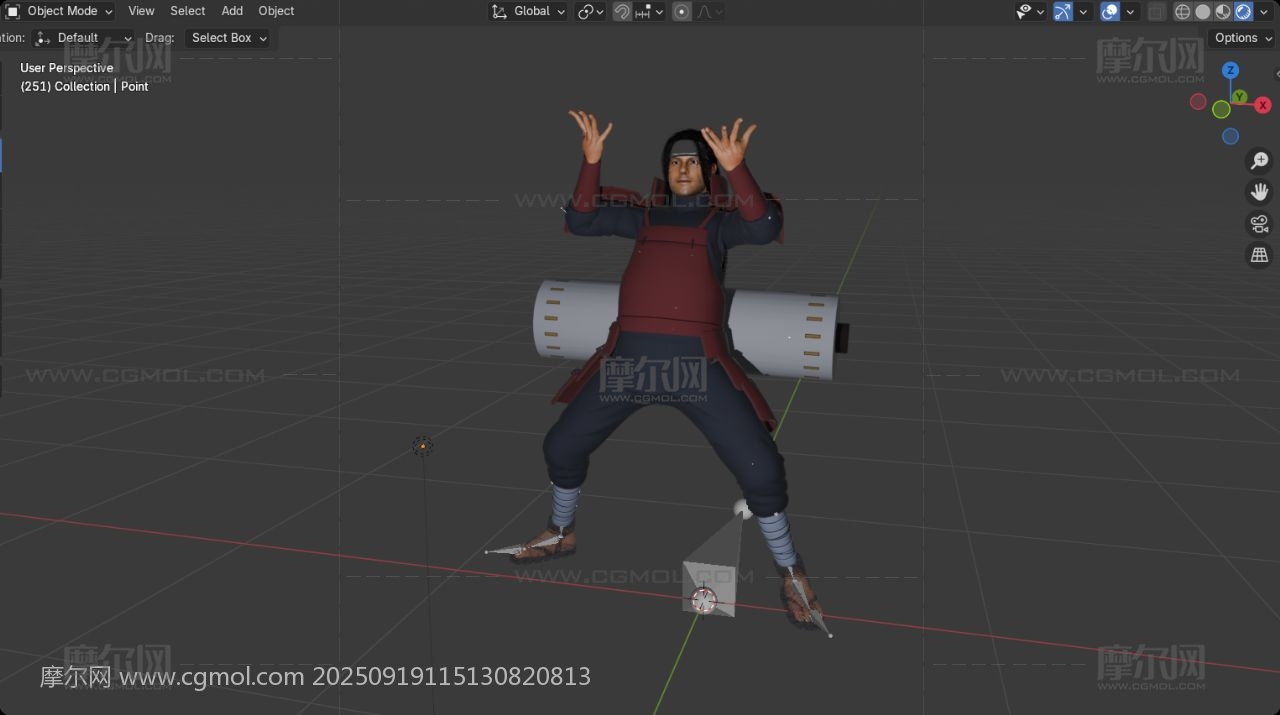Viewport: 1280px width, 715px height.
Task: Switch to solid shading
Action: click(1203, 11)
